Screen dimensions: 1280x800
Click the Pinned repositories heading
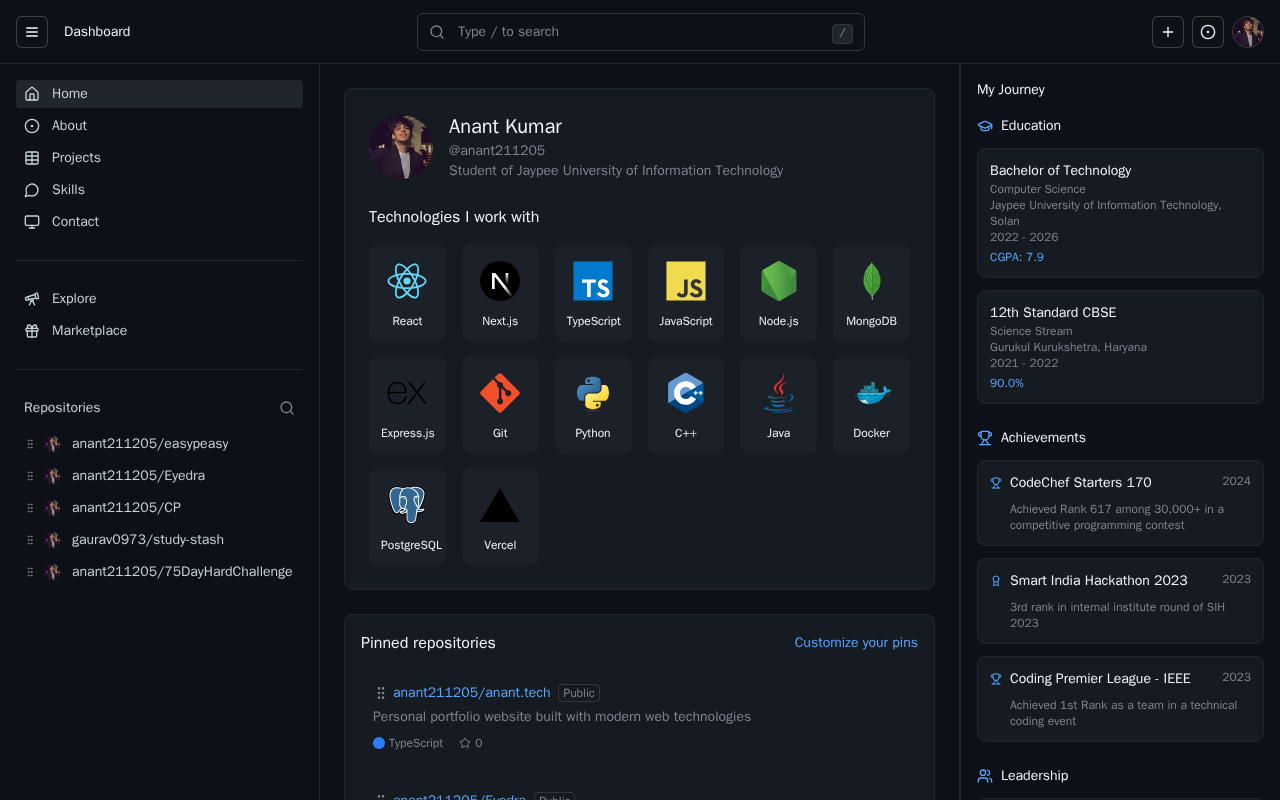pos(428,643)
